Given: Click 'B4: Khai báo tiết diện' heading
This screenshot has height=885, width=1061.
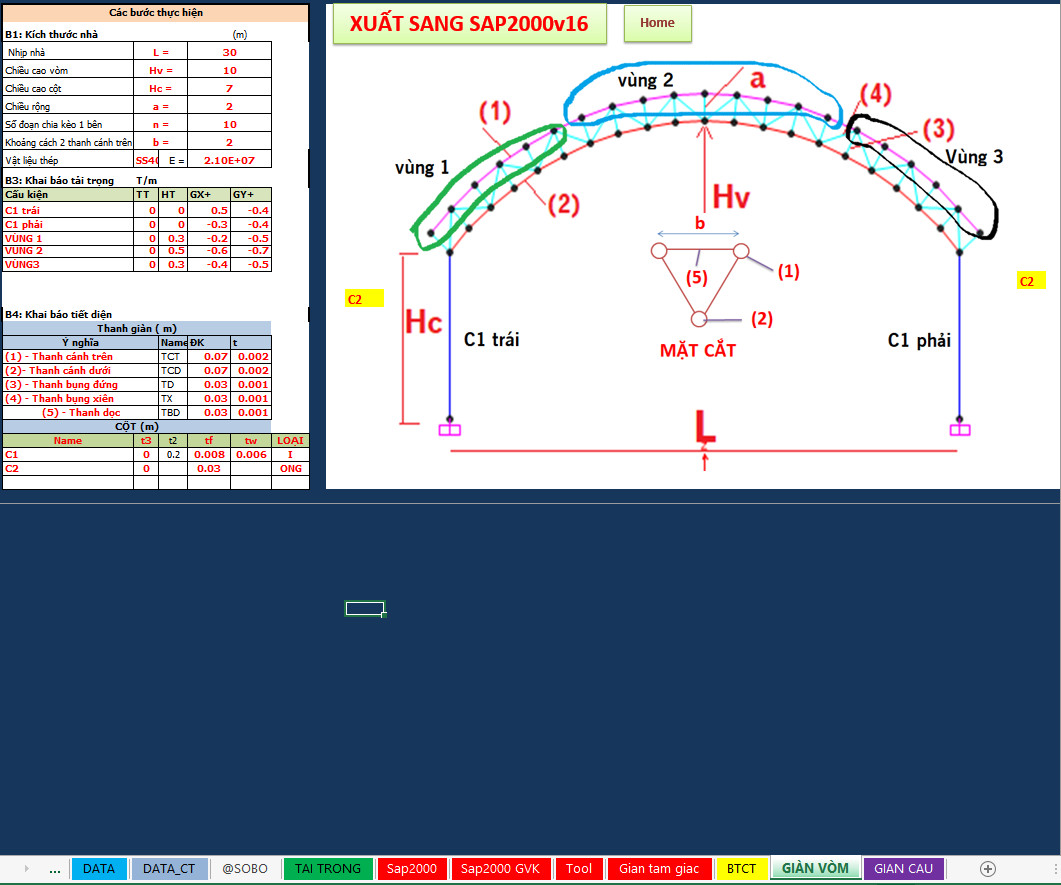Looking at the screenshot, I should coord(58,315).
